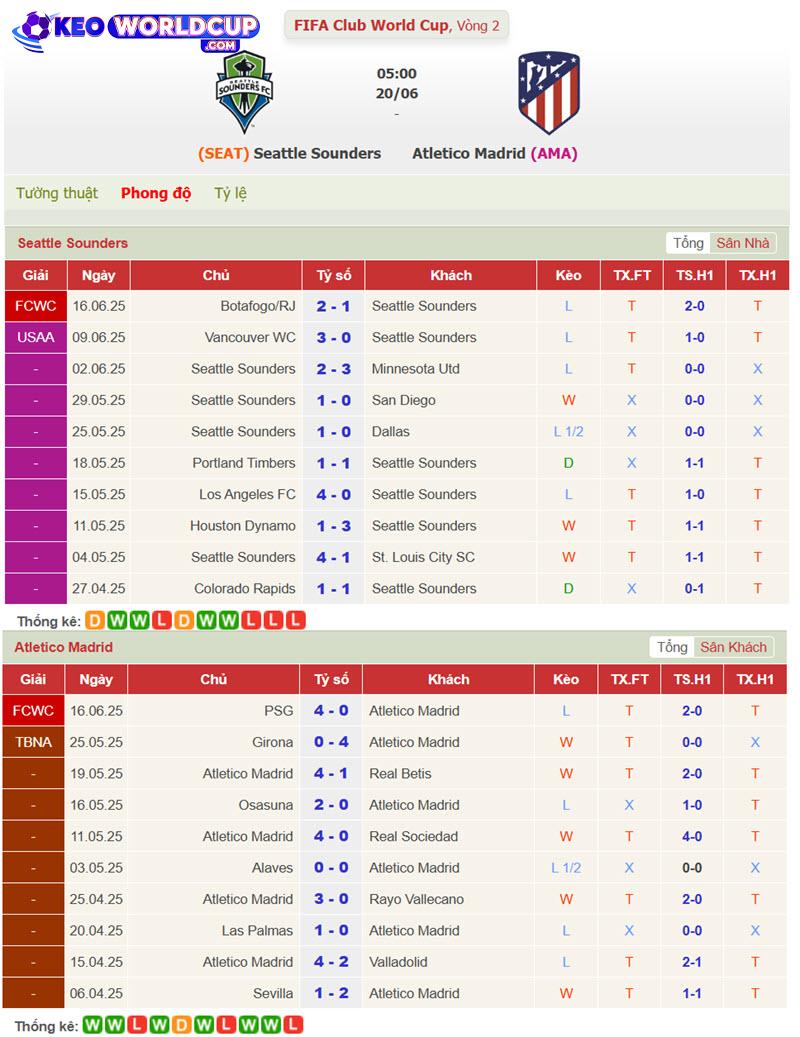Select Tổng filter in Atletico Madrid section
The image size is (800, 1037).
tap(672, 647)
